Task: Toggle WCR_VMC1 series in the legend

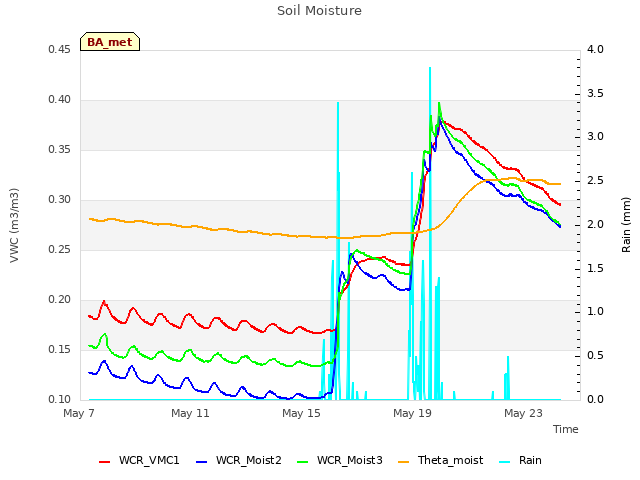Action: click(x=139, y=460)
